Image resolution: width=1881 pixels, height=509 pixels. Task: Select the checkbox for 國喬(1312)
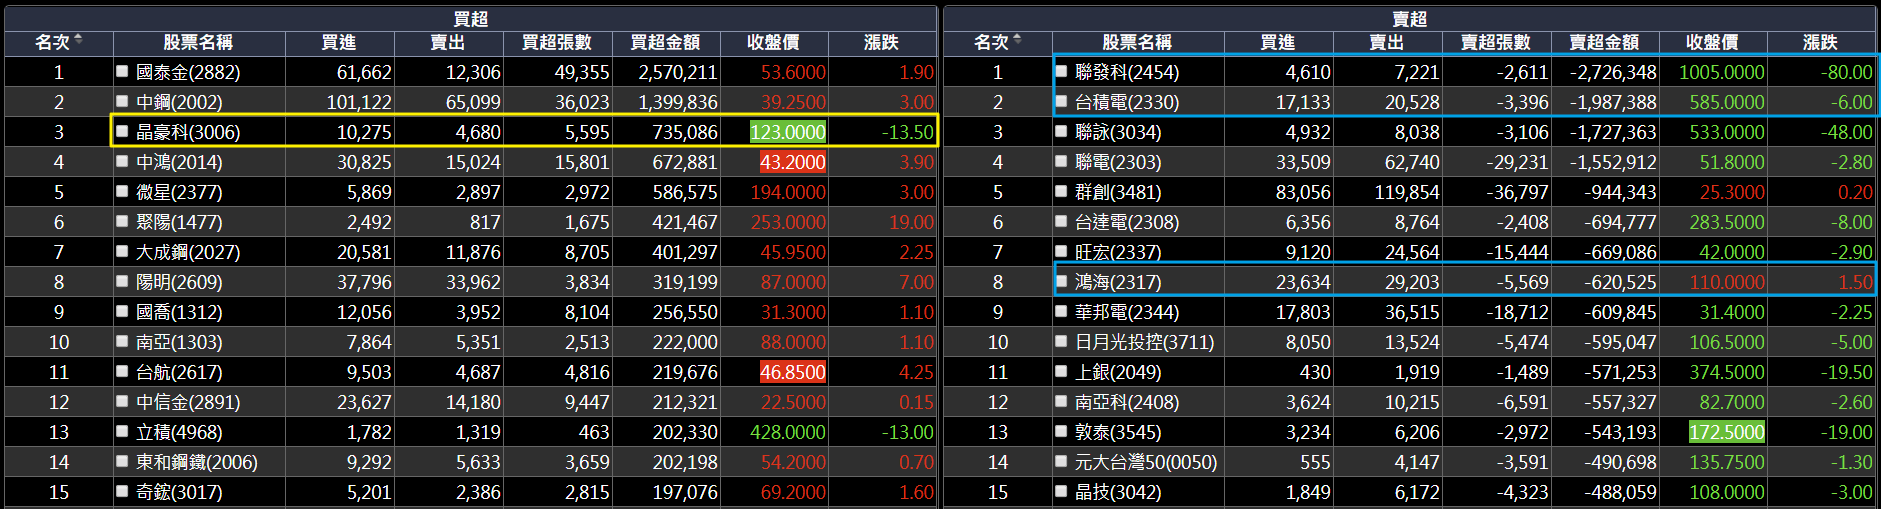click(122, 311)
